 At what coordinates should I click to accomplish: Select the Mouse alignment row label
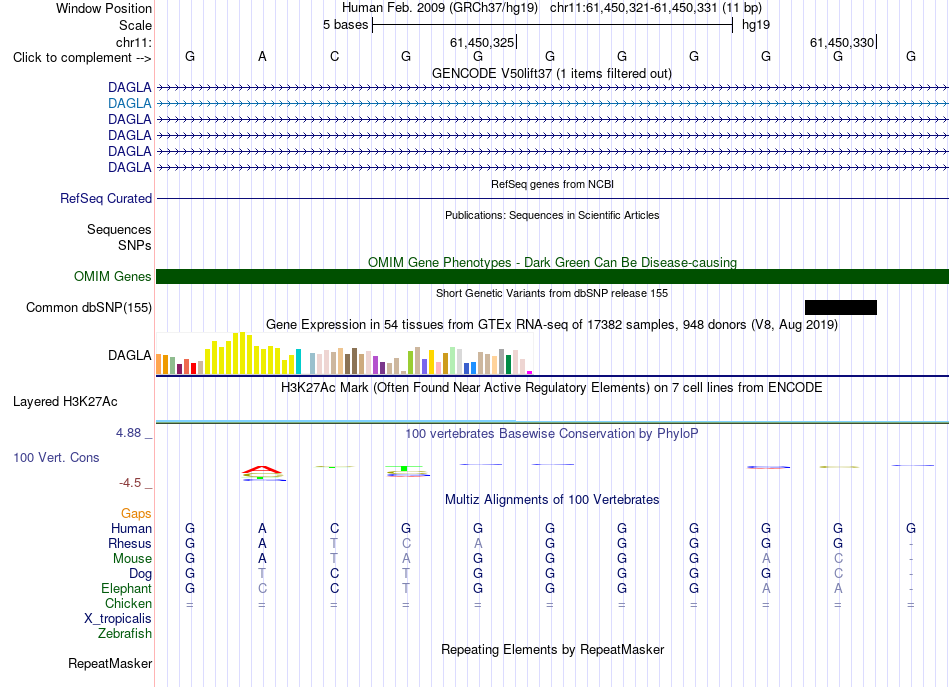point(132,559)
